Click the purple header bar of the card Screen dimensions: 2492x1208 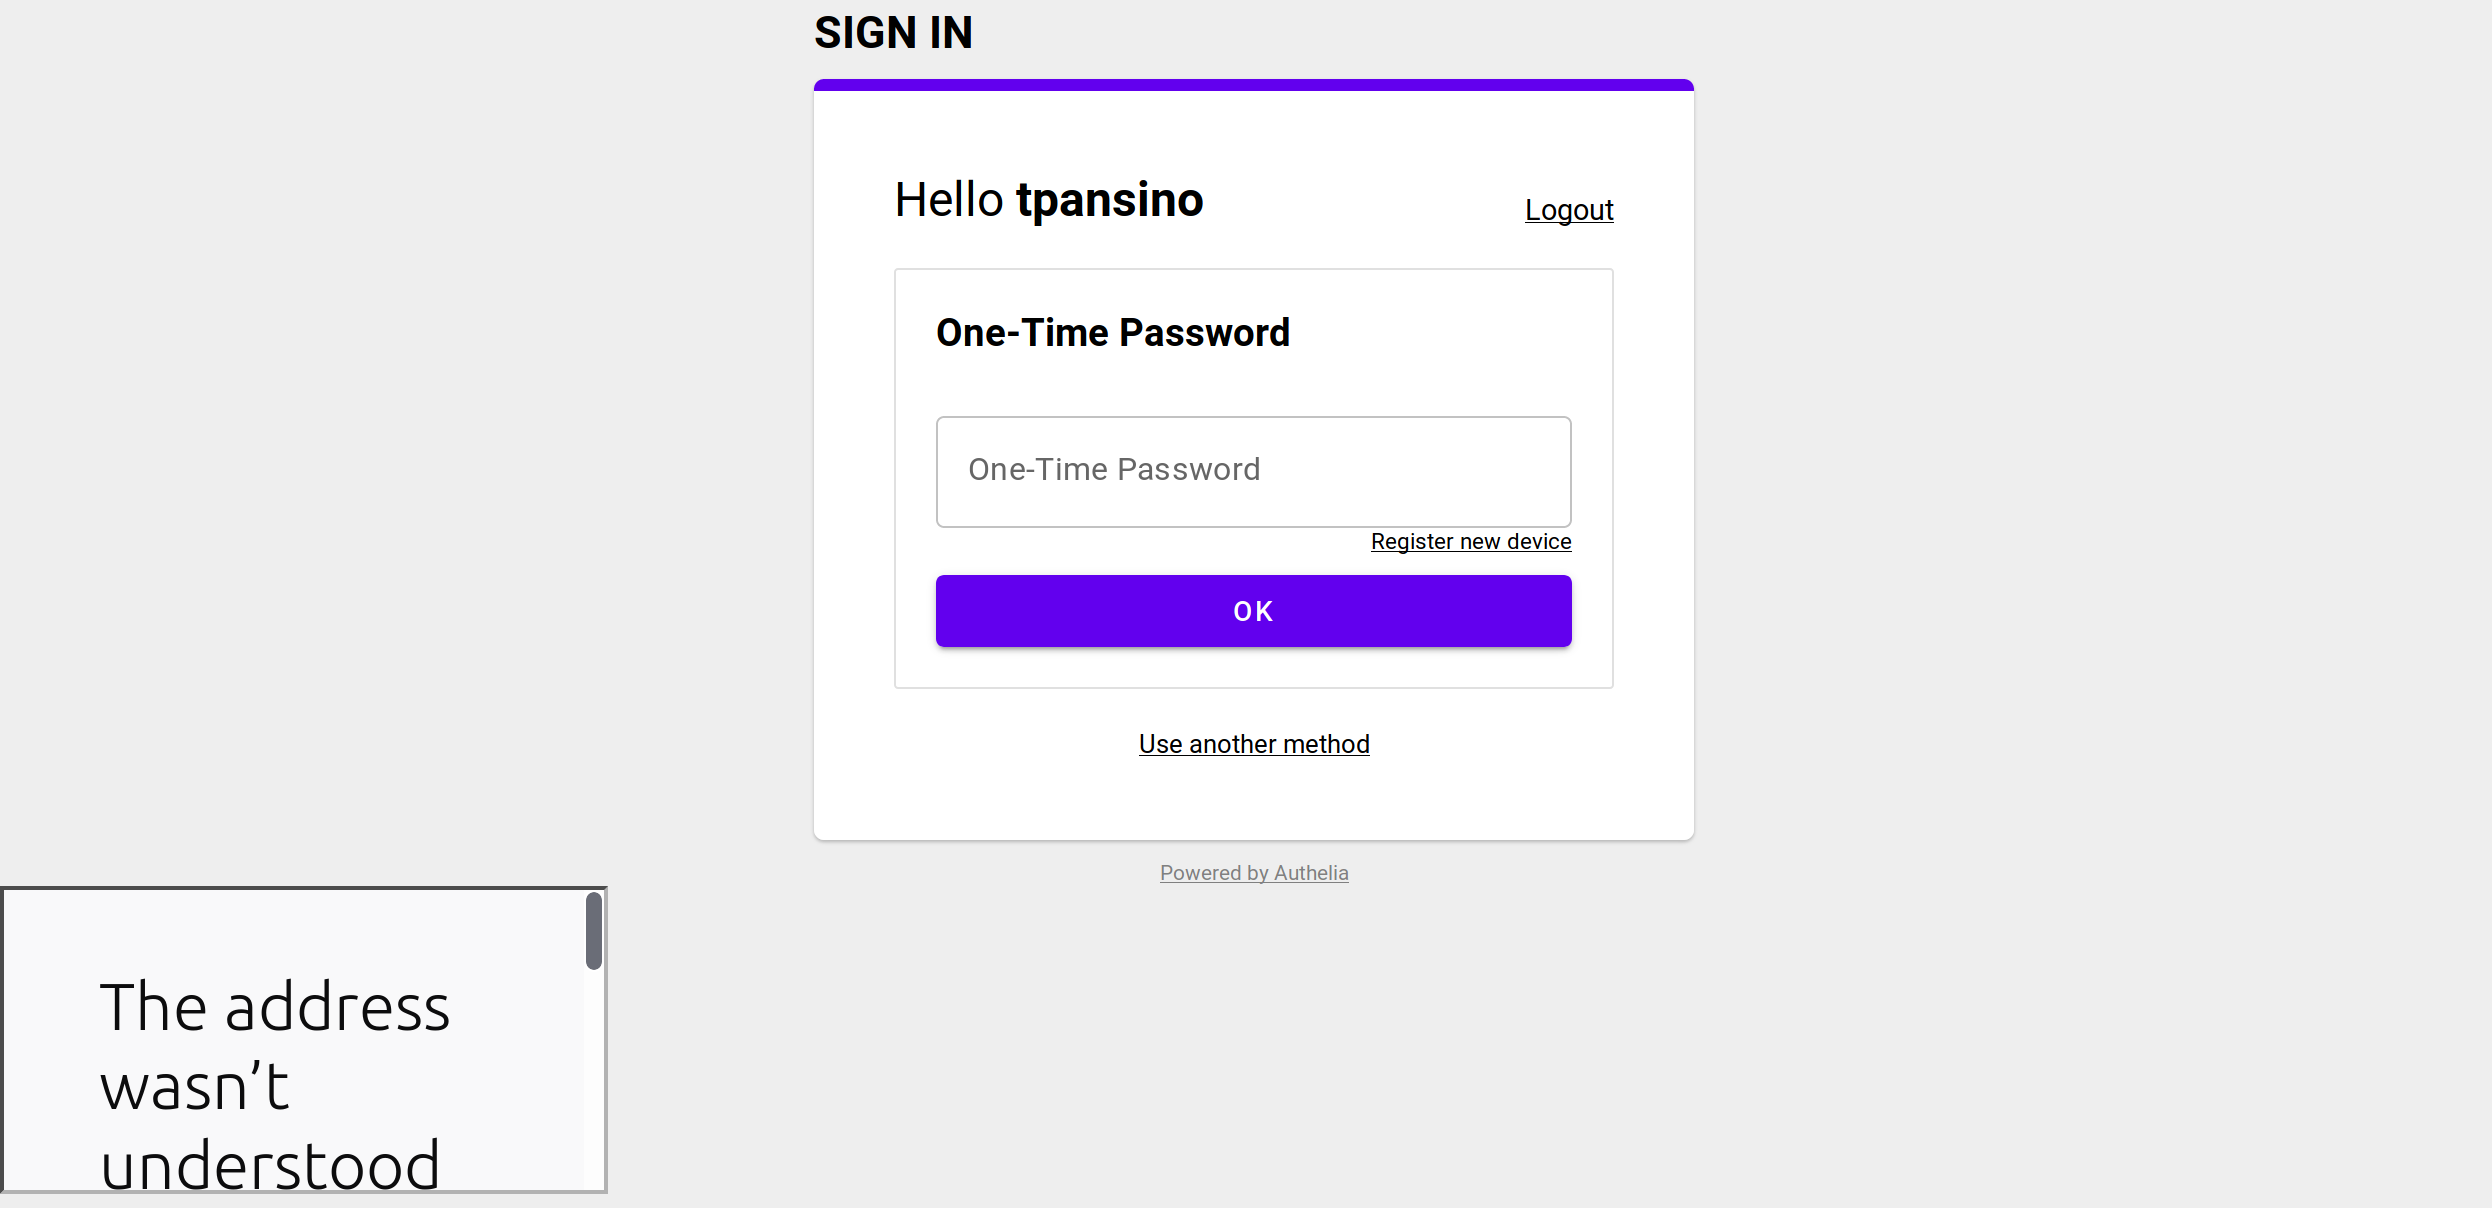pos(1253,85)
